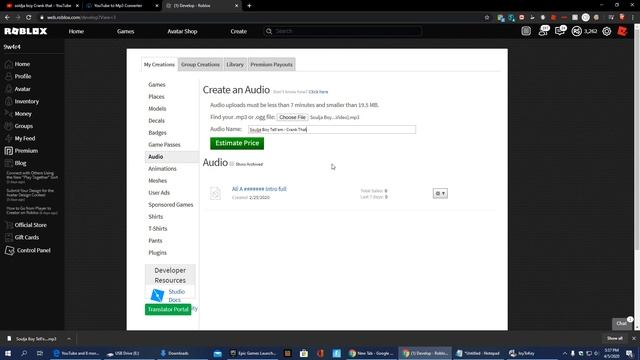Follow the Click here help link
The height and width of the screenshot is (360, 640).
[x=318, y=92]
